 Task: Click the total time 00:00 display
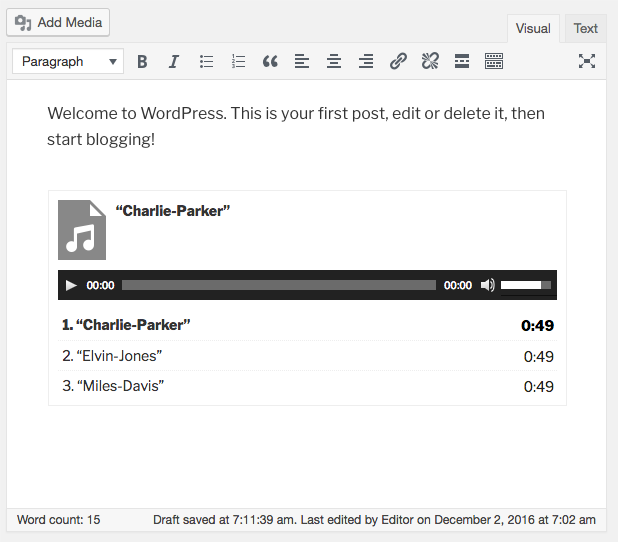[458, 285]
